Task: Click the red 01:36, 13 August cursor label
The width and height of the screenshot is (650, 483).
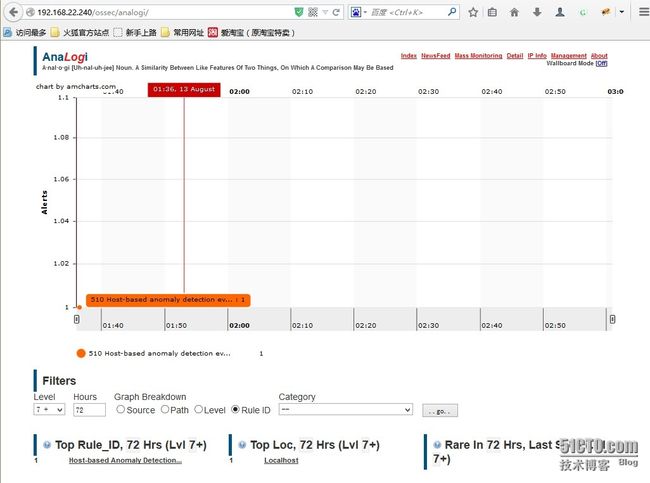Action: point(184,90)
